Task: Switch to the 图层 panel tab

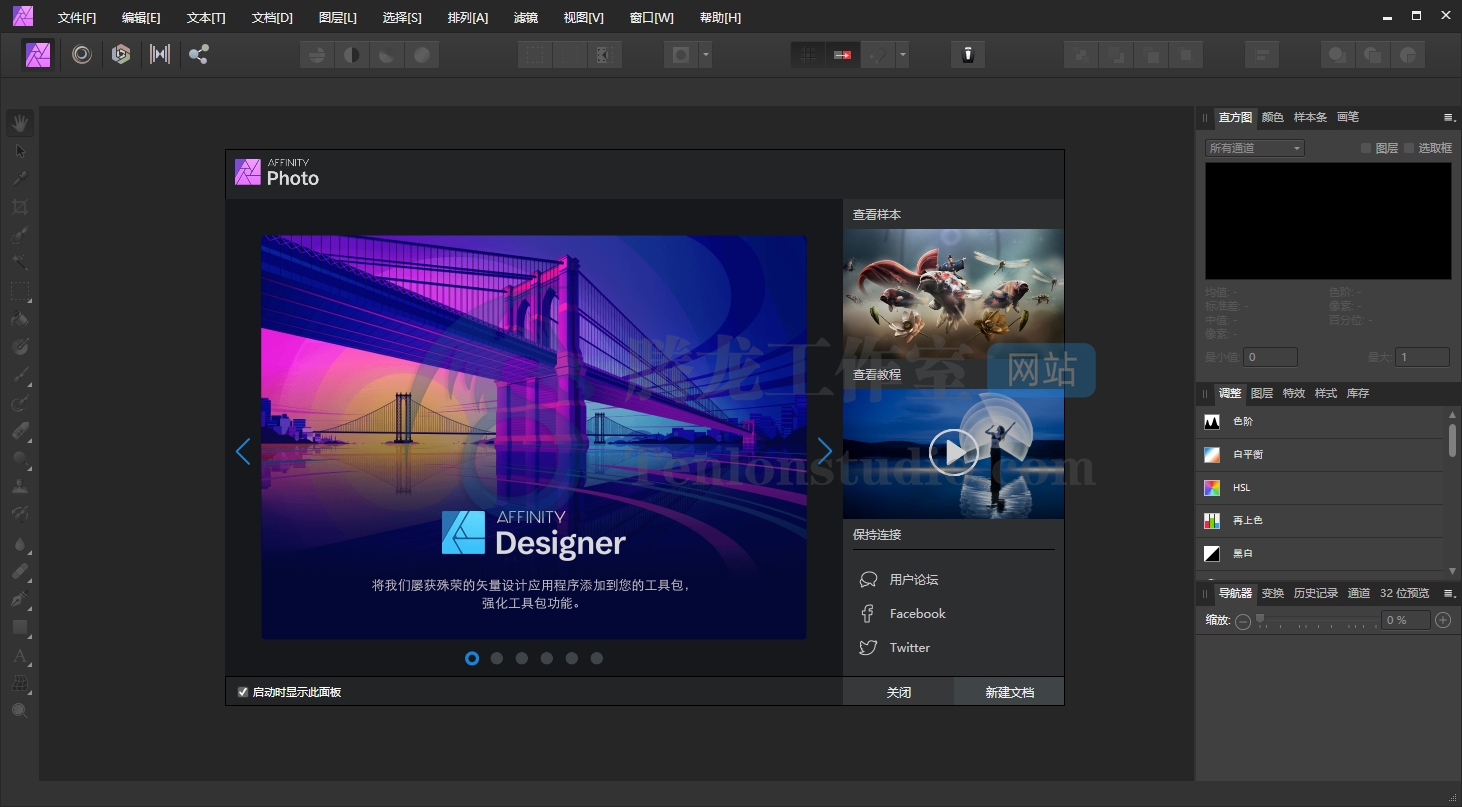Action: tap(1262, 393)
